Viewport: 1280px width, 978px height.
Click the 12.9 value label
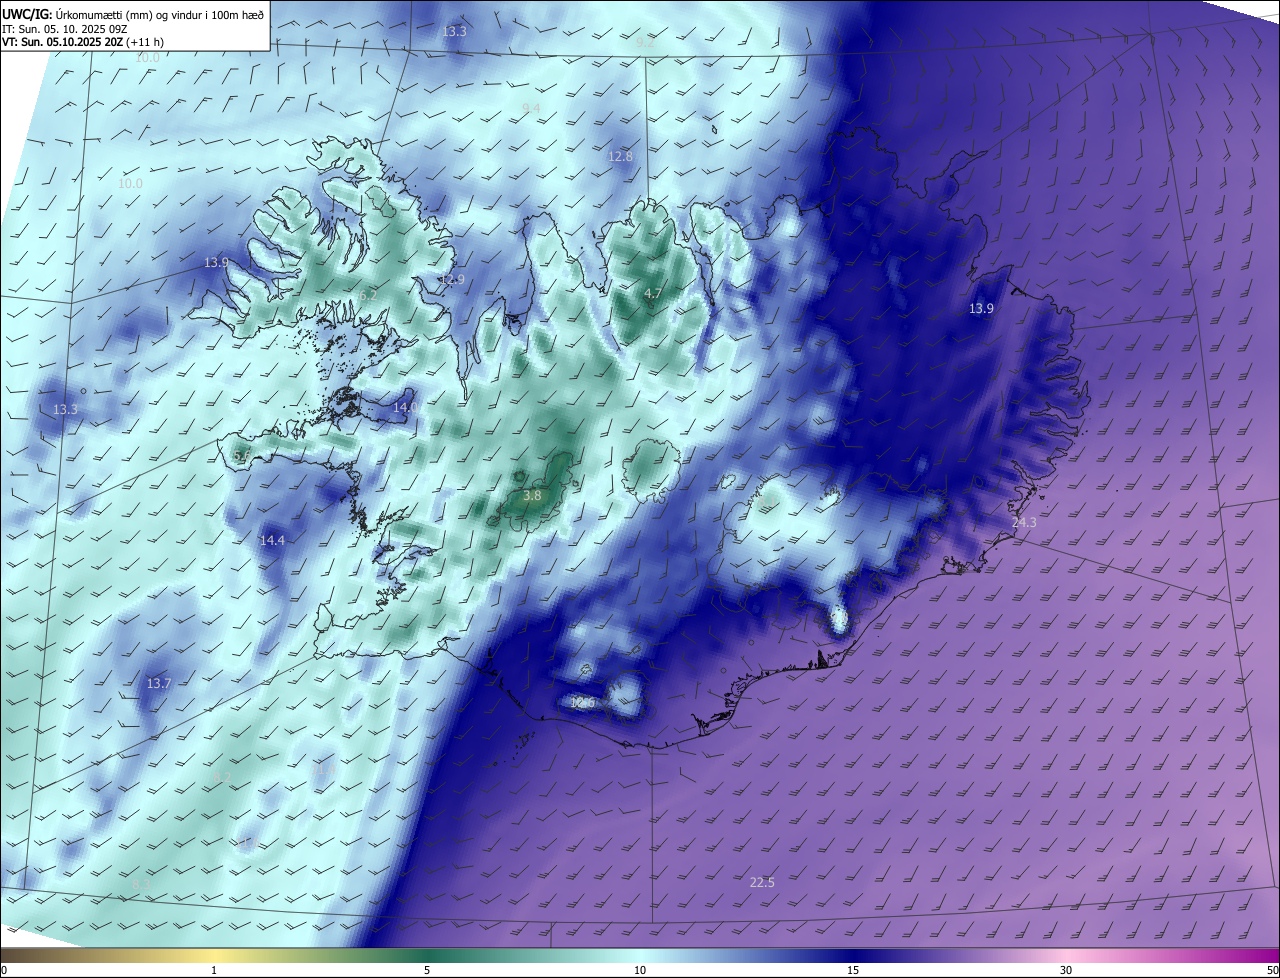[x=452, y=280]
